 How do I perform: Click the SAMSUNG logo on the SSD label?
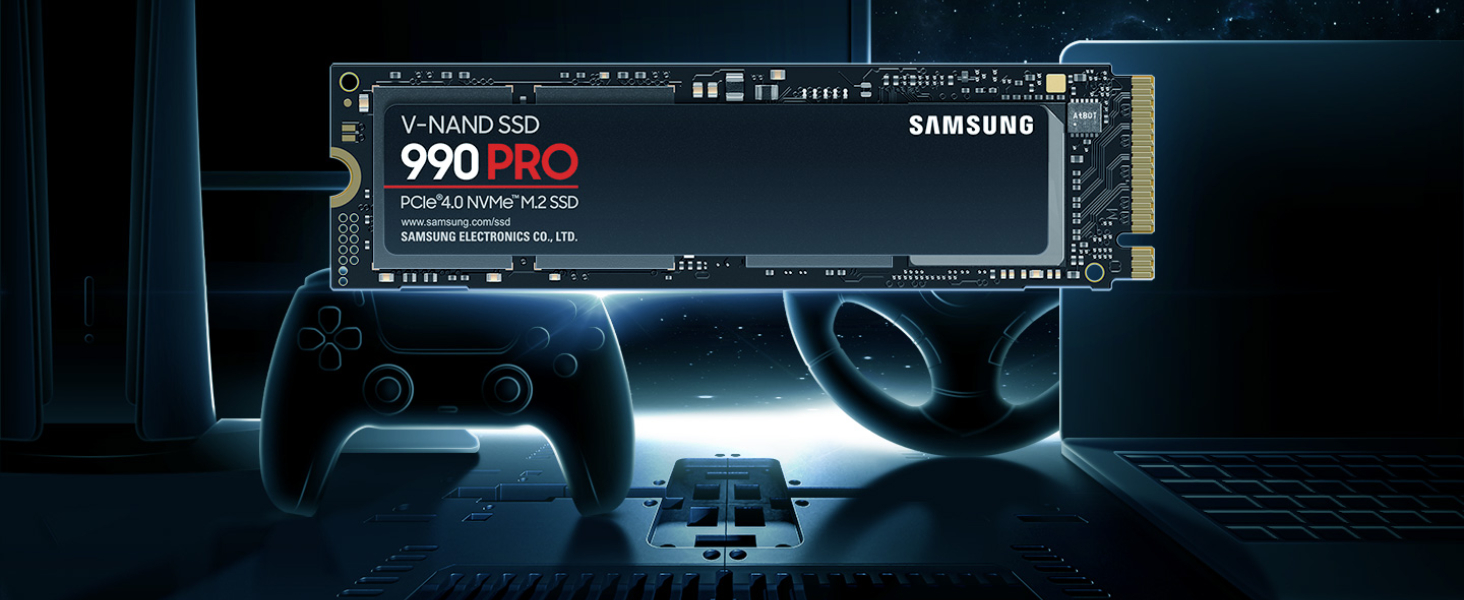(970, 125)
